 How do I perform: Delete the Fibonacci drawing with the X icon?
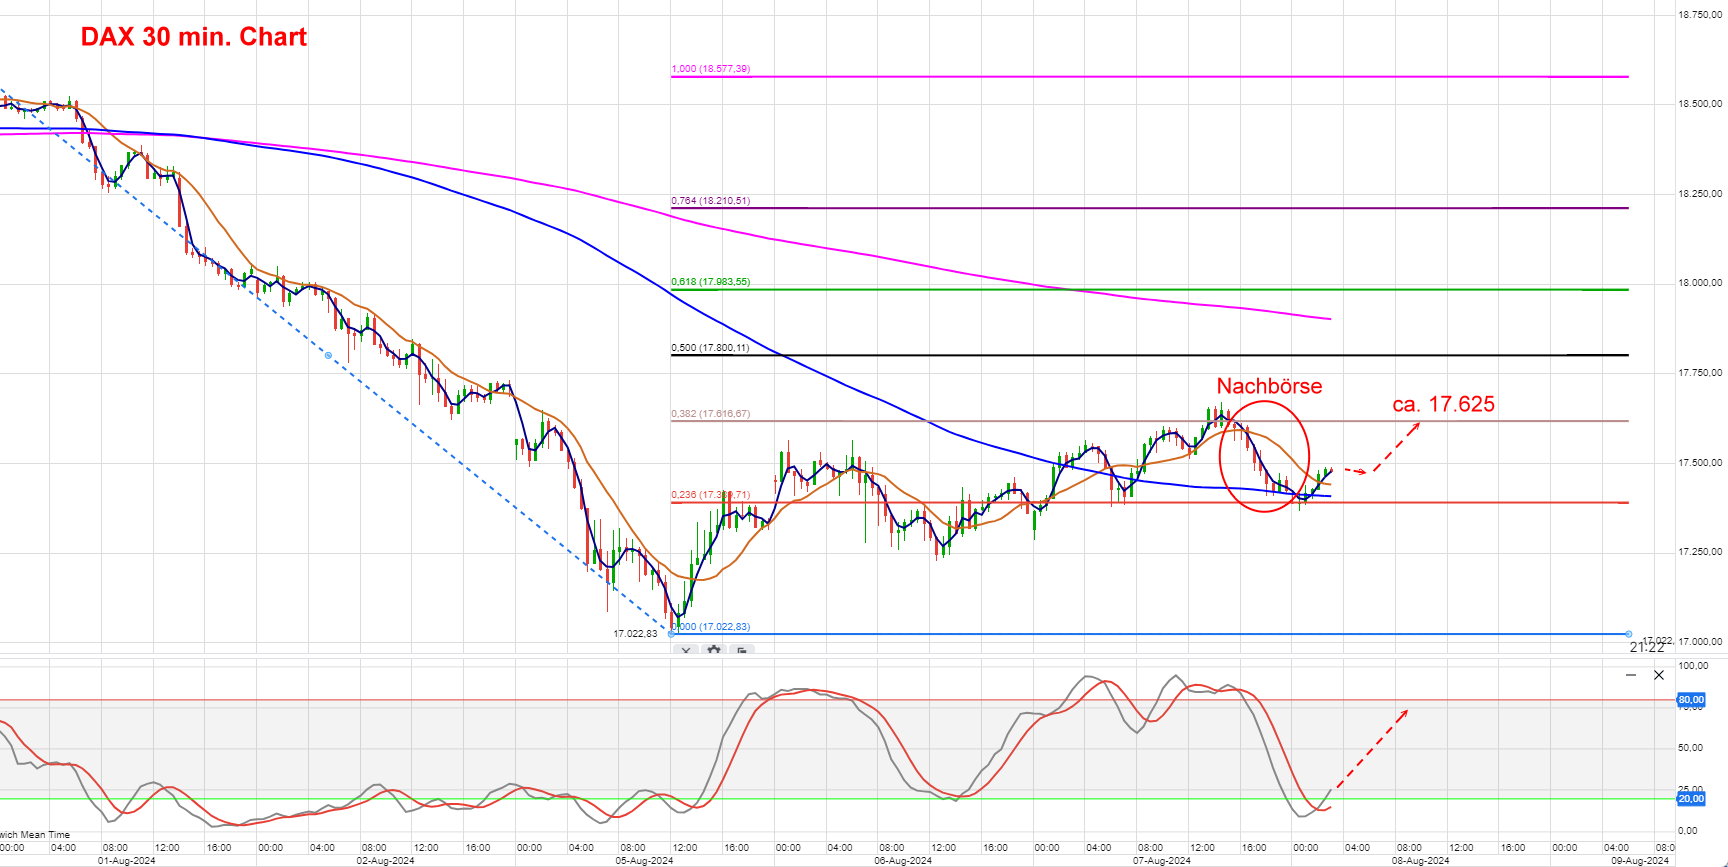686,650
